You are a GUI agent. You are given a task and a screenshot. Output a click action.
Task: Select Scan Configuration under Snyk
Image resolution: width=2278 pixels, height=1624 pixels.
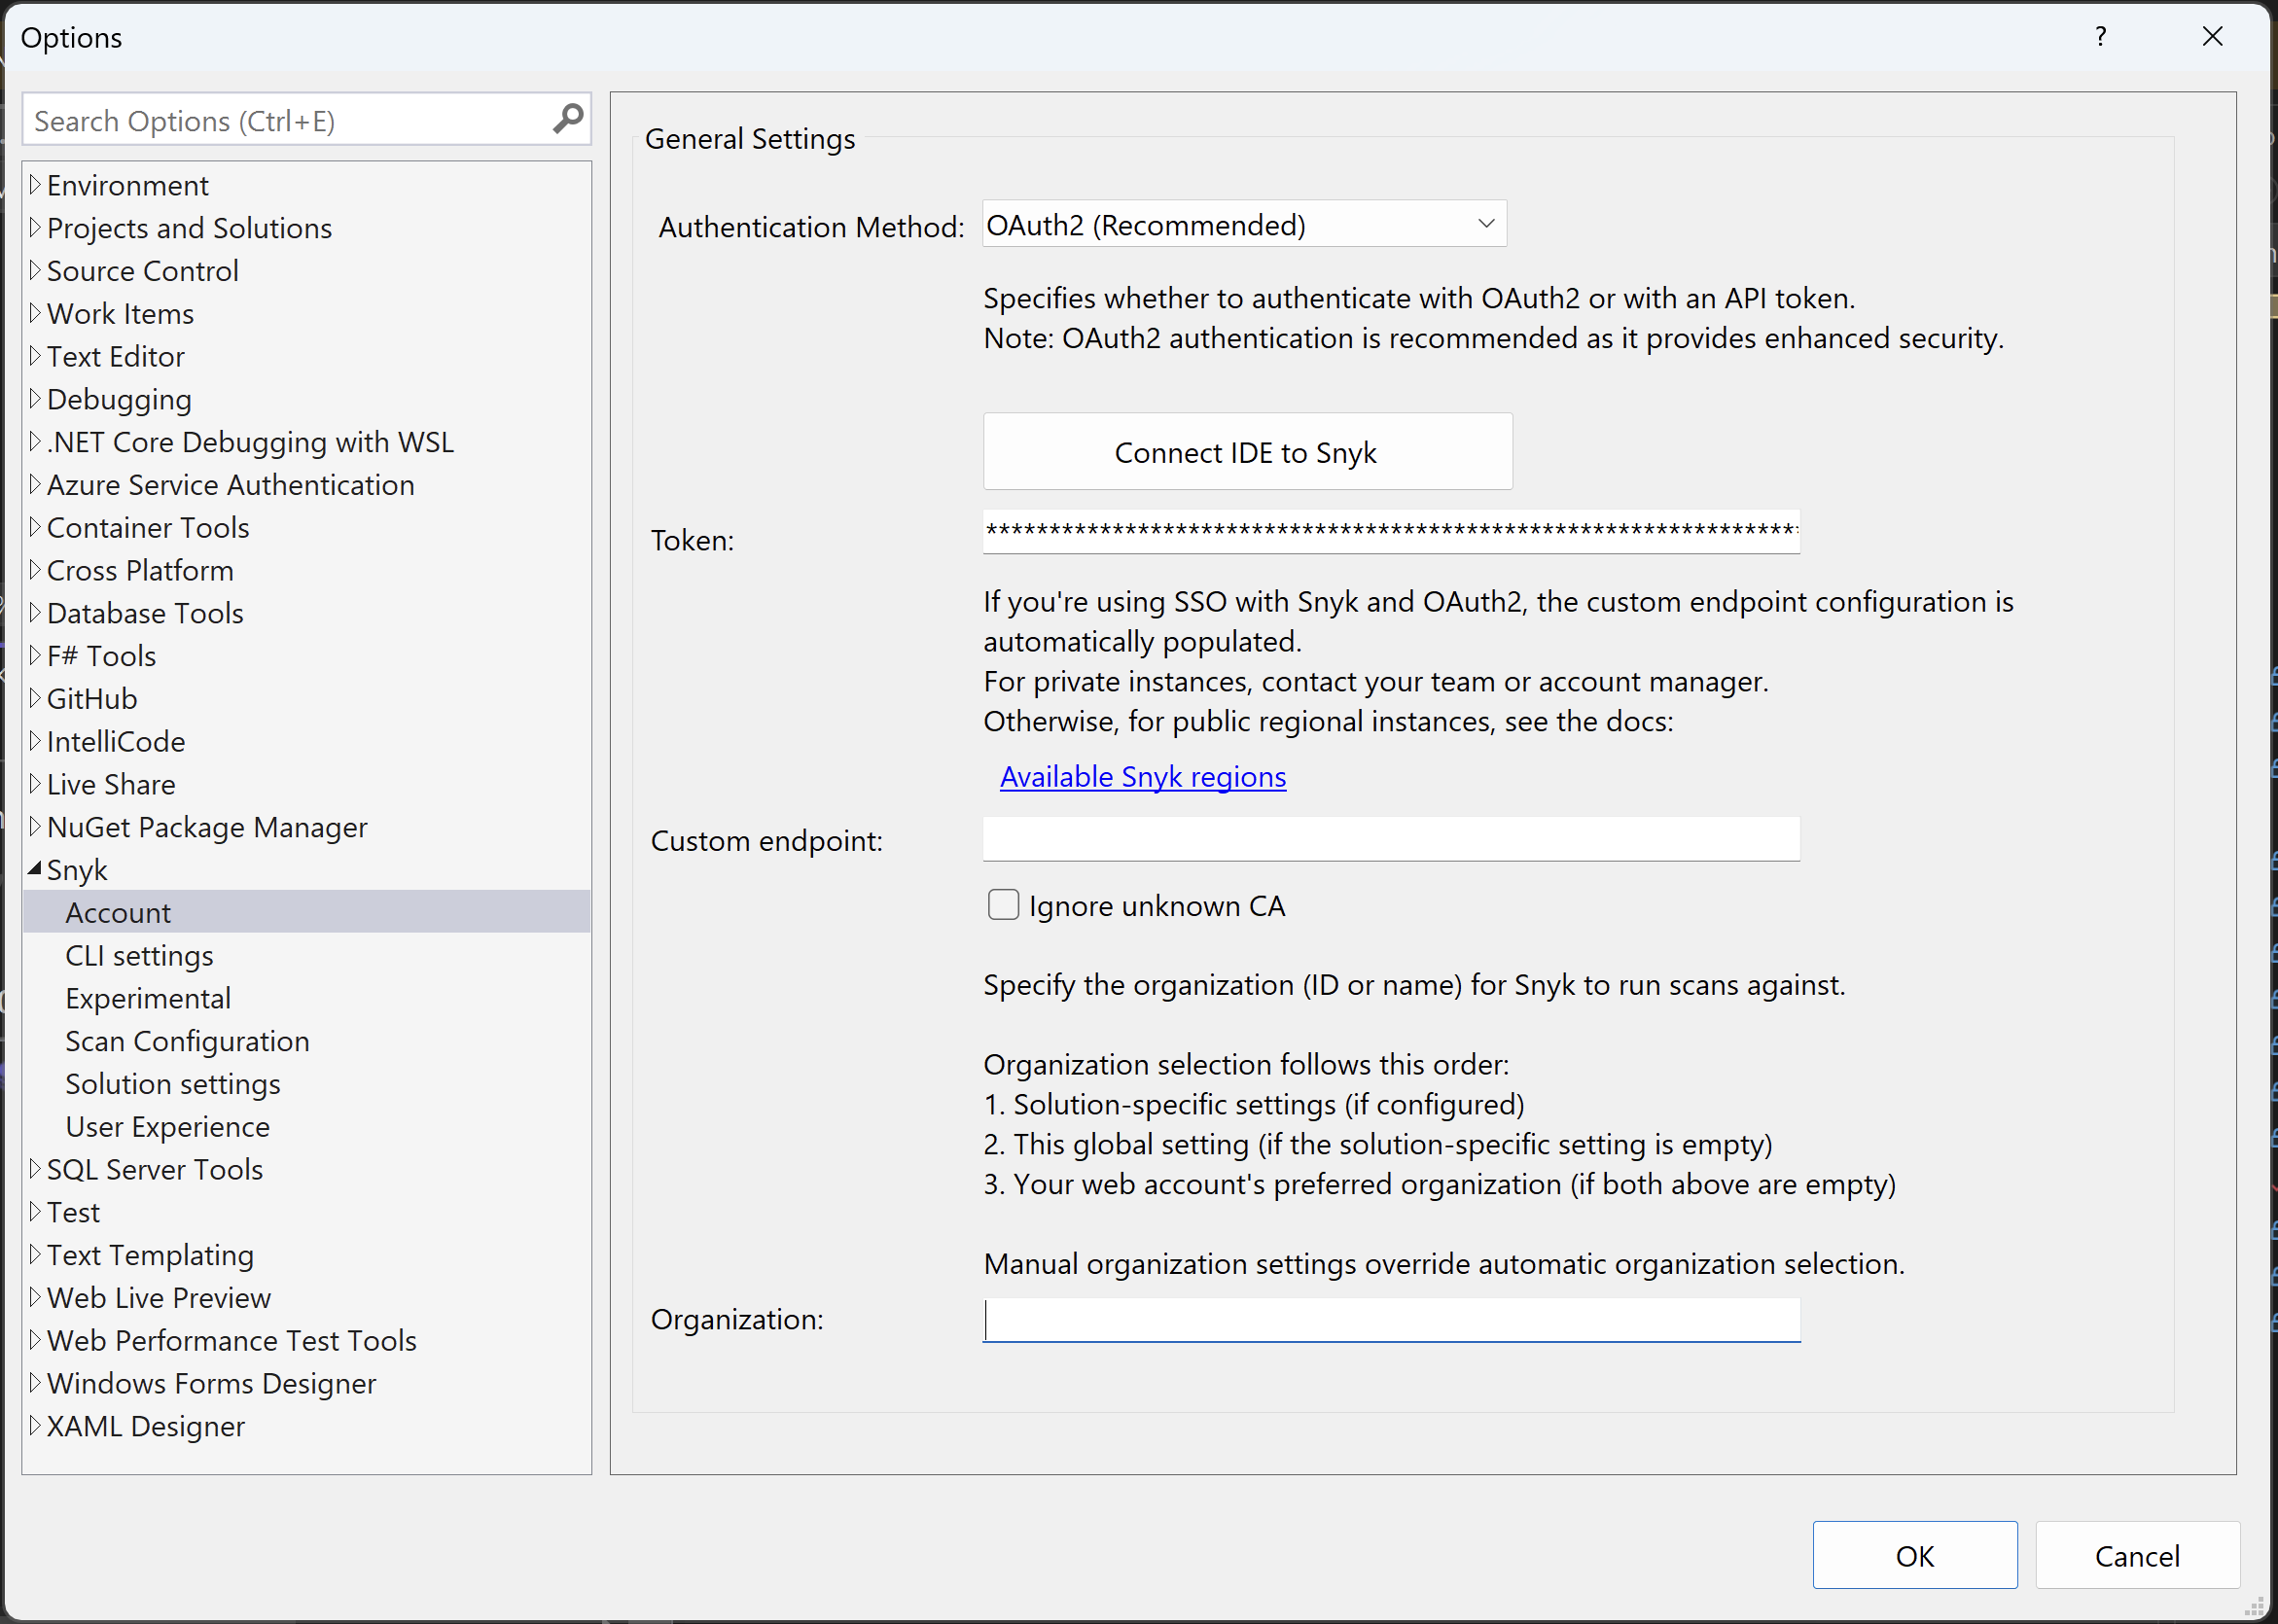tap(187, 1041)
